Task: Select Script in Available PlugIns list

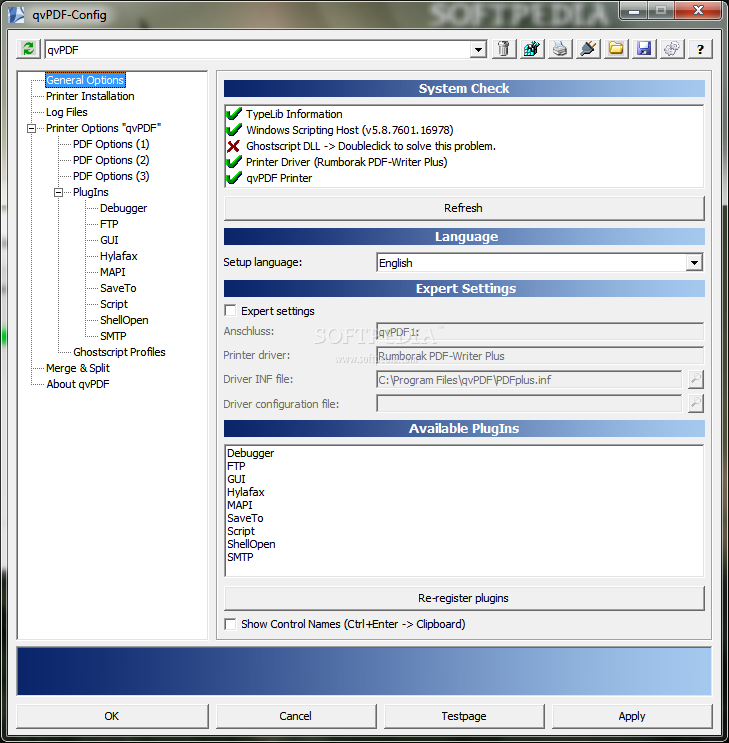Action: [x=241, y=531]
